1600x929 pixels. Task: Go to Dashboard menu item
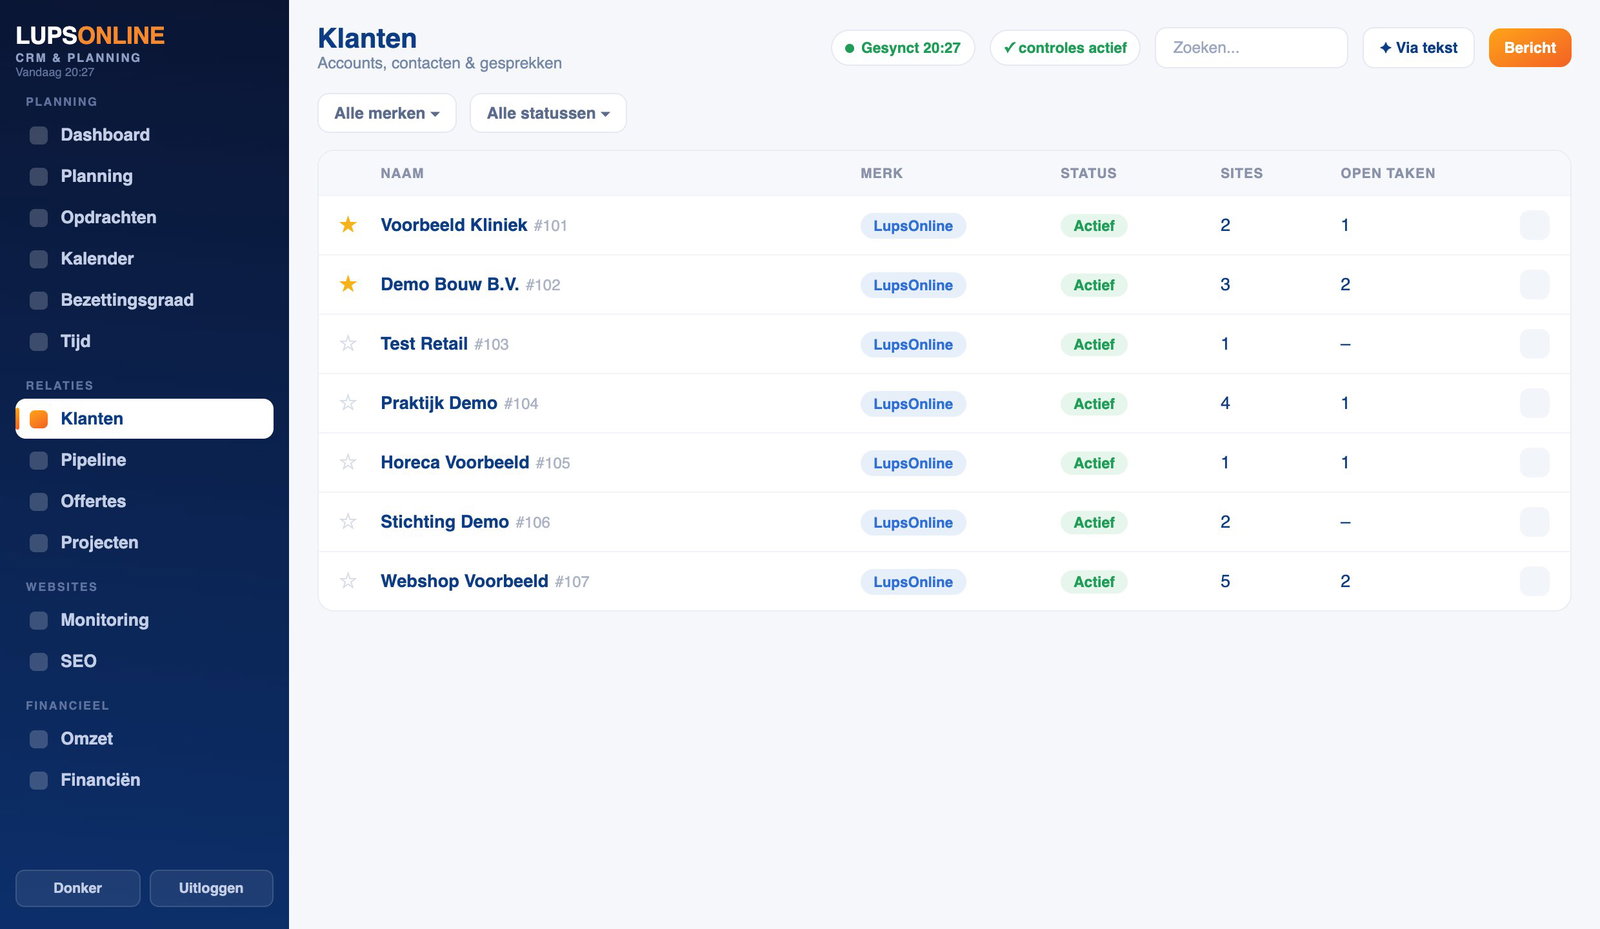click(144, 135)
